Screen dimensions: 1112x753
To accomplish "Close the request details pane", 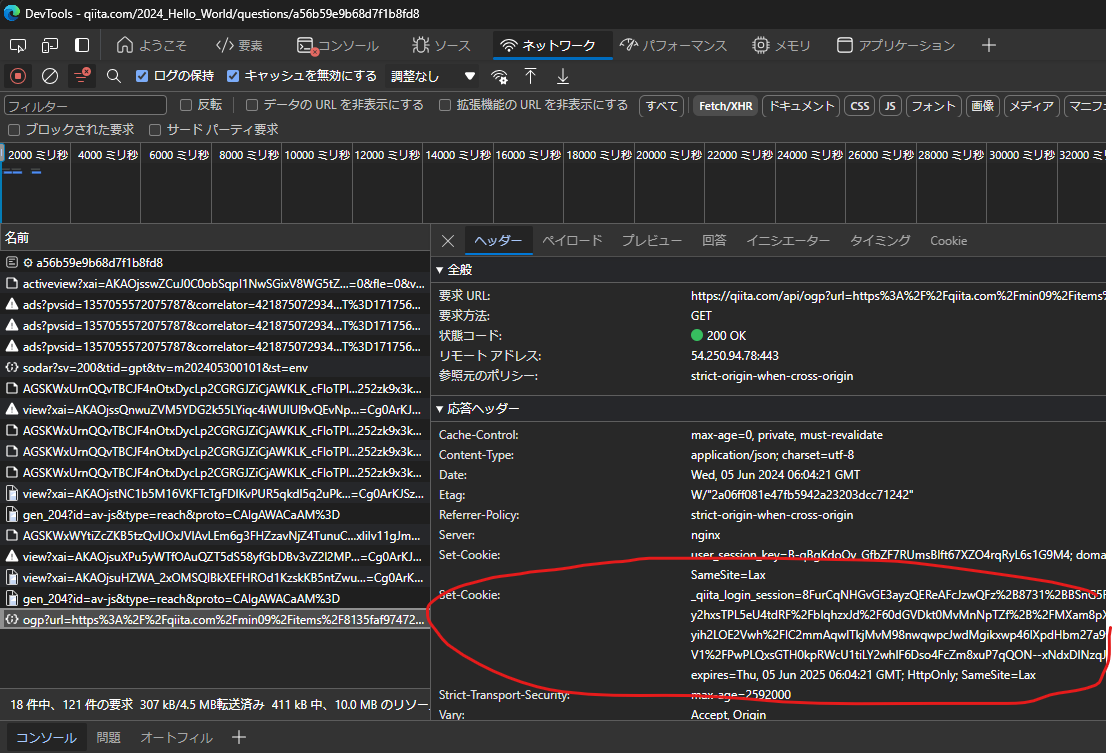I will click(x=448, y=241).
